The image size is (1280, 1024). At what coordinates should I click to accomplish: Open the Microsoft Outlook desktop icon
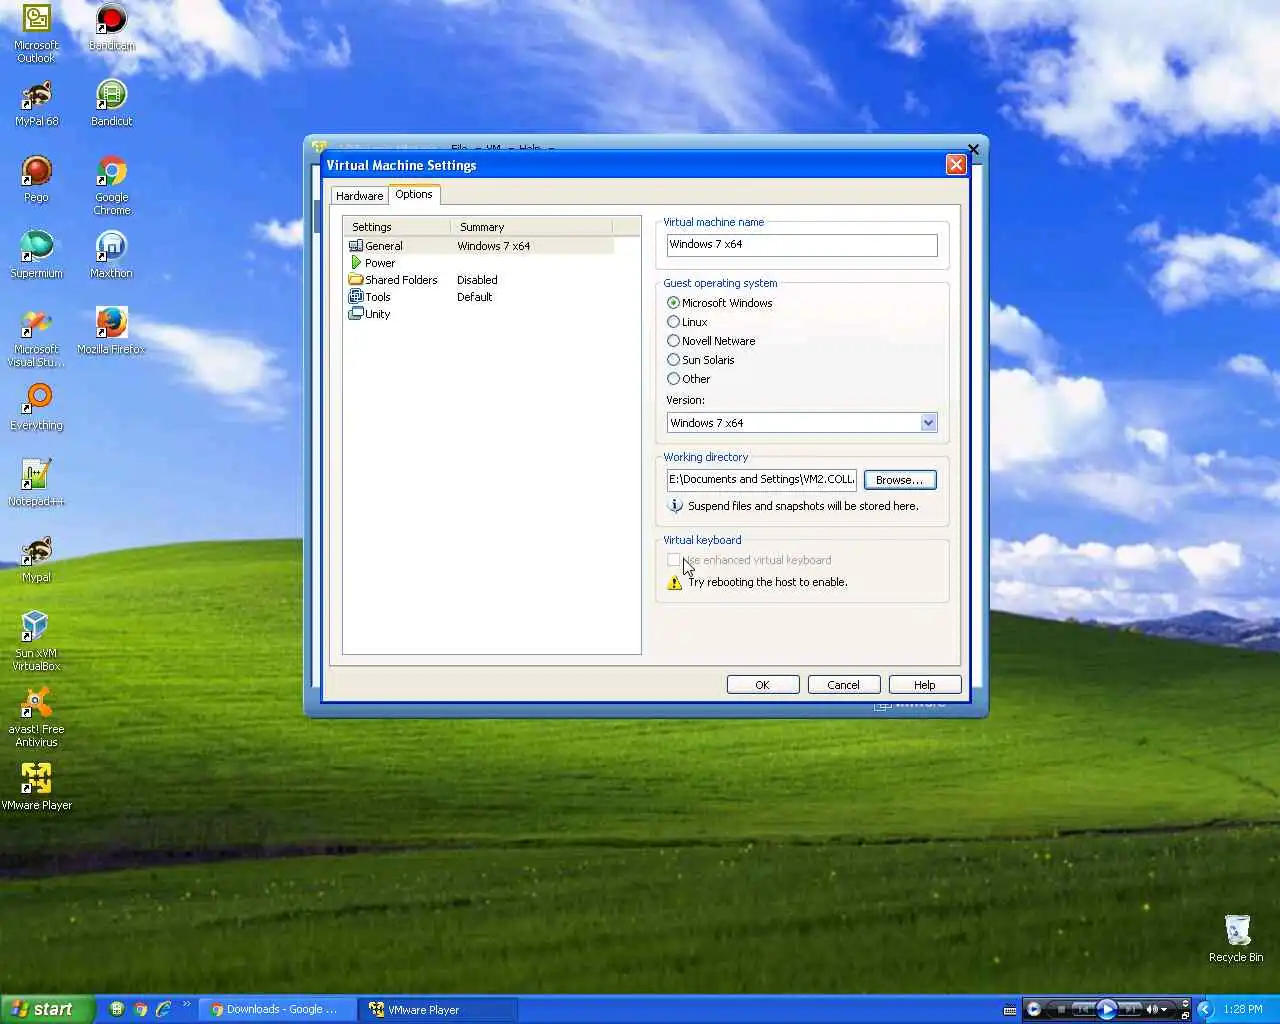click(36, 34)
